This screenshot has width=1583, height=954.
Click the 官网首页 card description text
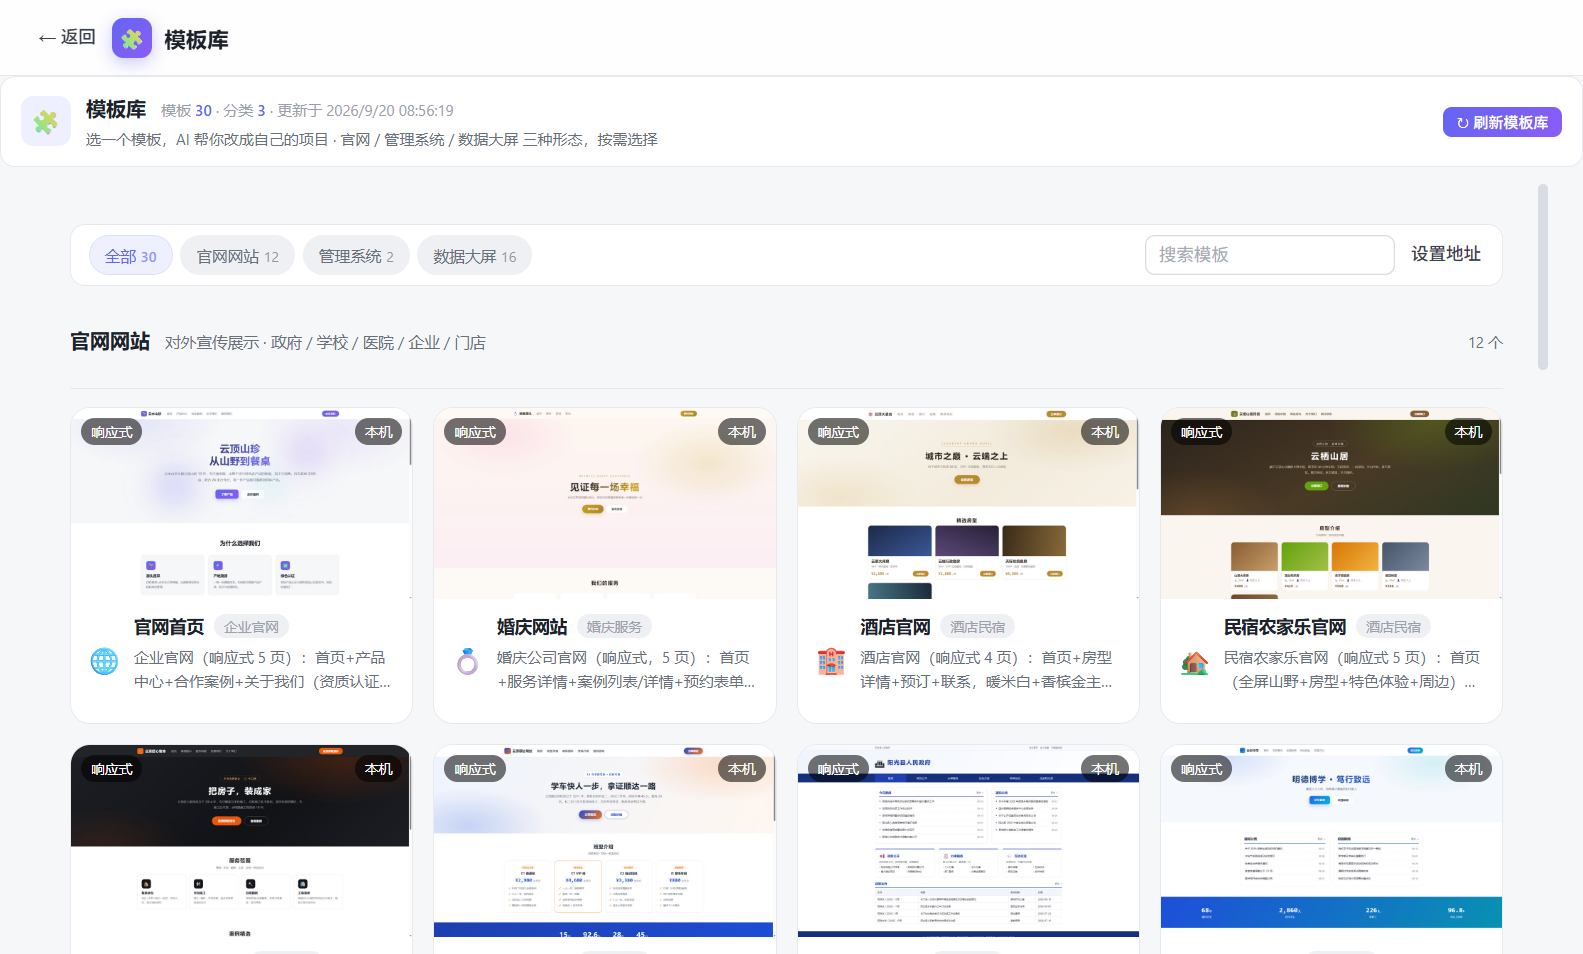(262, 670)
